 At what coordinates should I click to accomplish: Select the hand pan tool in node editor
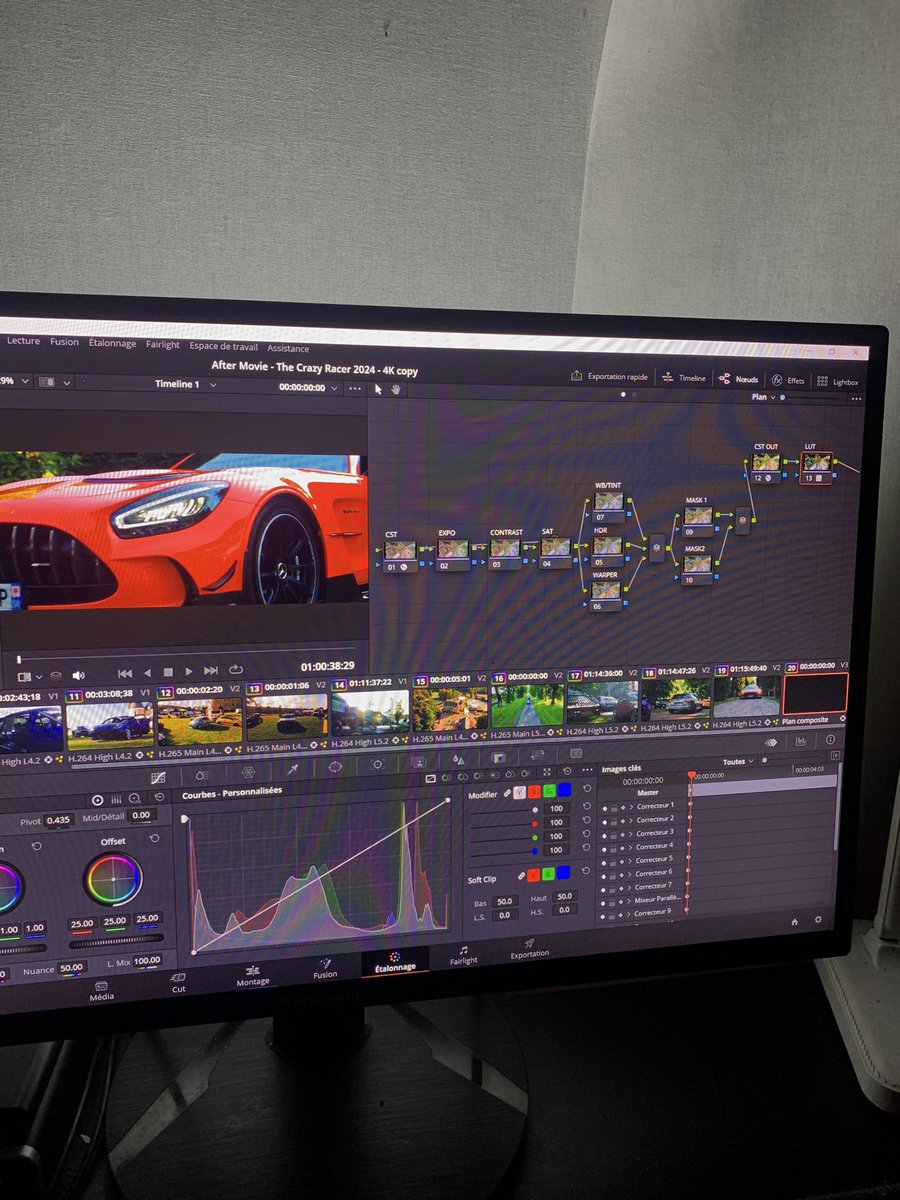point(396,389)
